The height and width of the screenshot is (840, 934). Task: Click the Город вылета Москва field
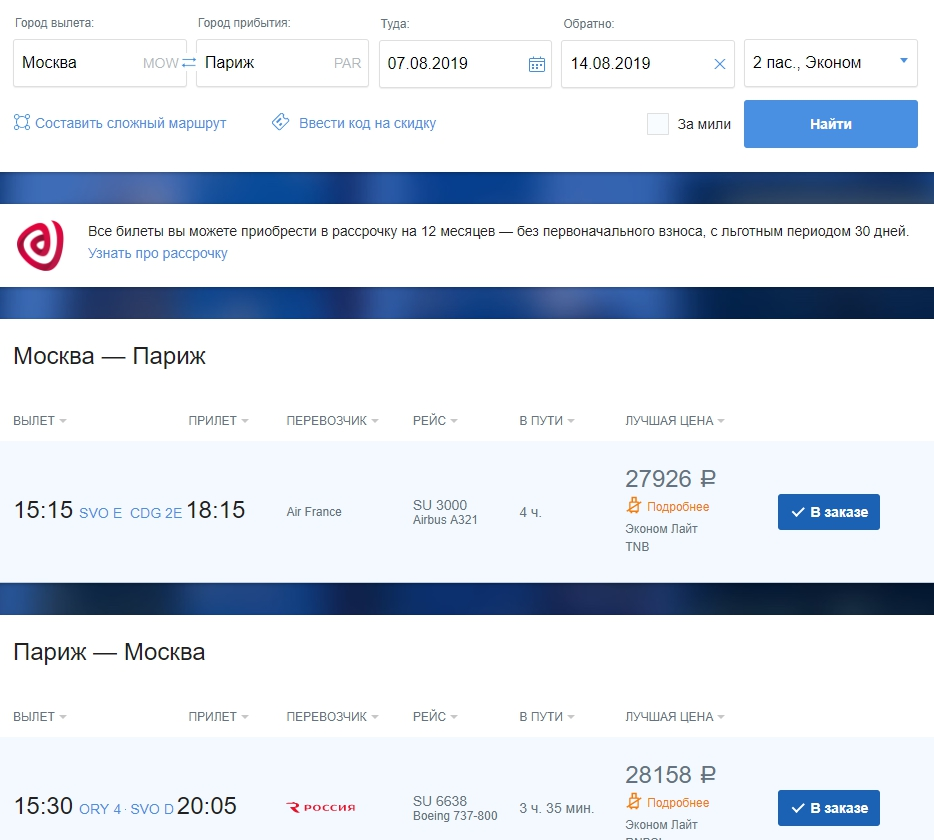click(99, 63)
